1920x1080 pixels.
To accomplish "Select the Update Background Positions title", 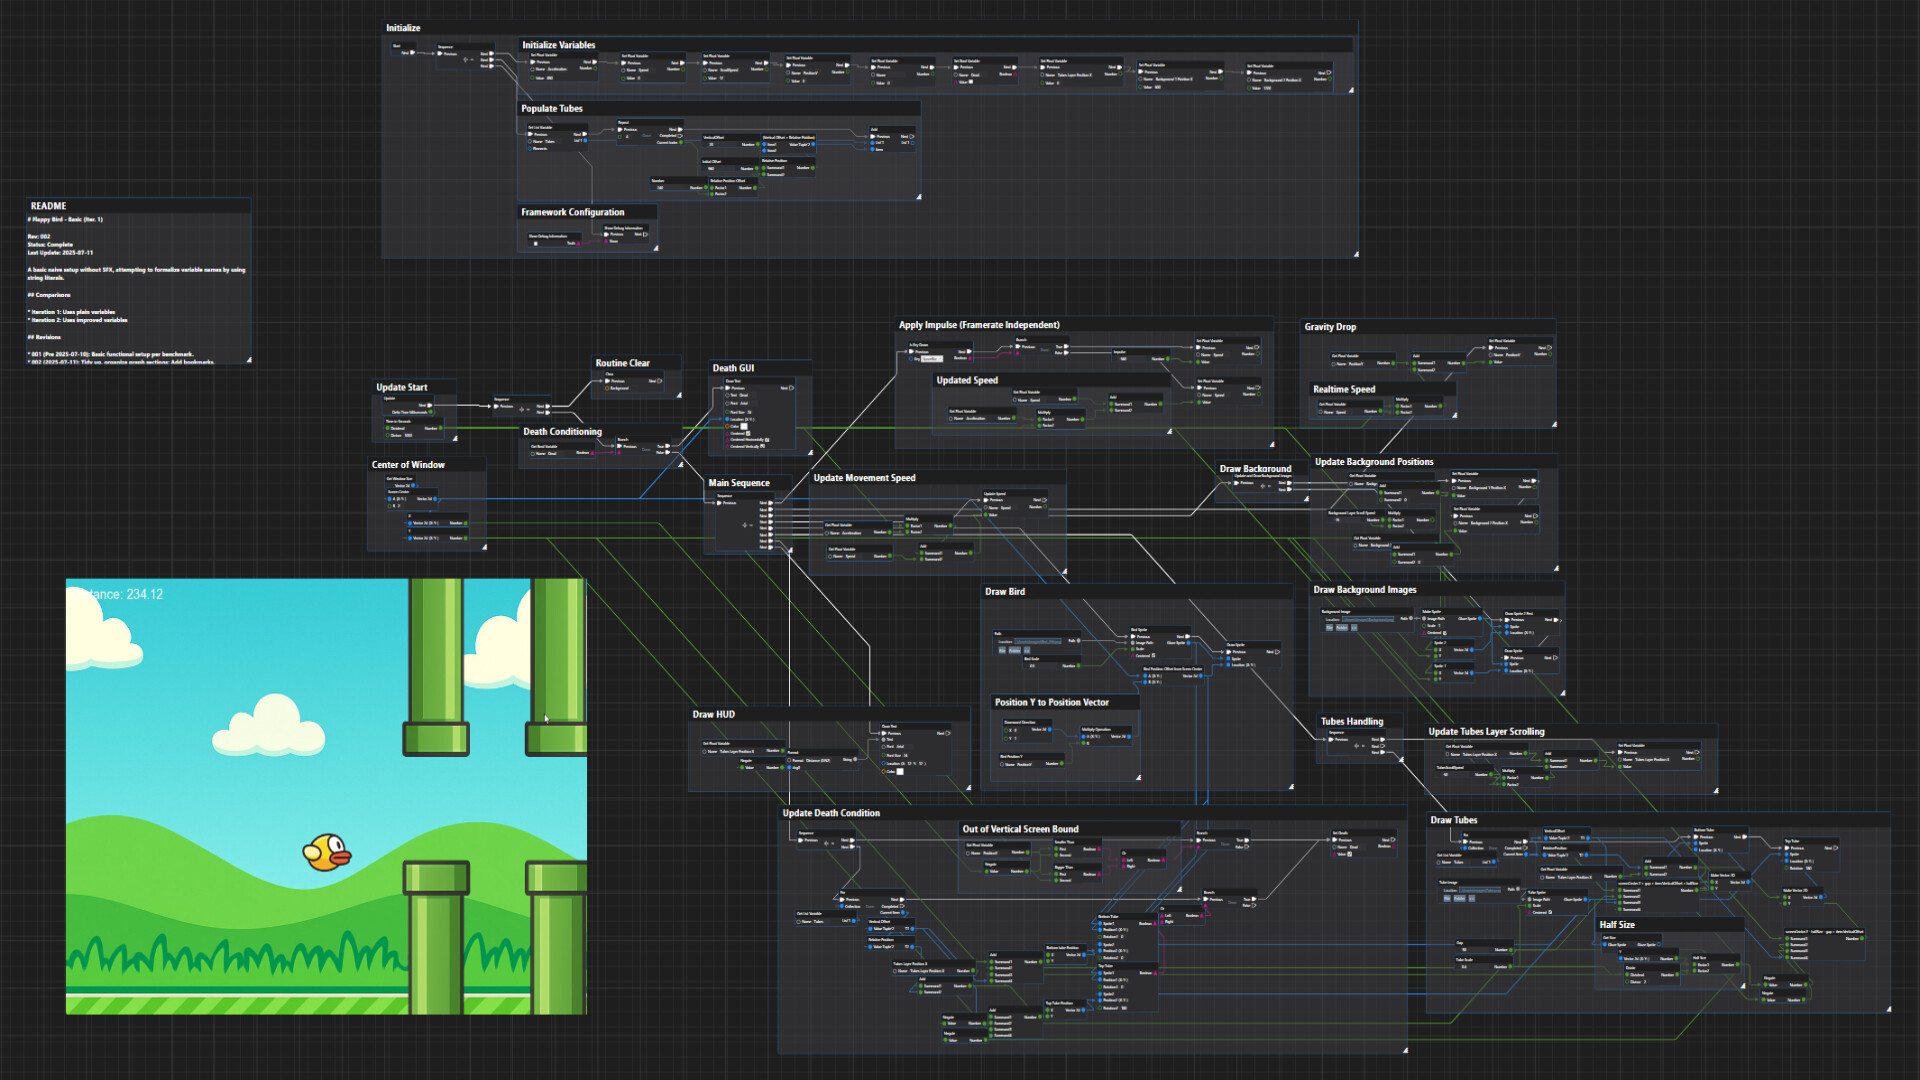I will 1374,462.
